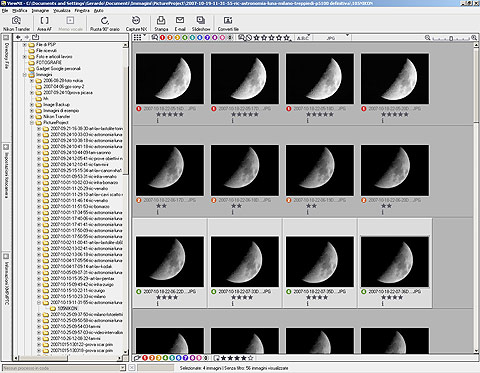
Task: Collapse the PictureProject folder tree node
Action: (32, 123)
